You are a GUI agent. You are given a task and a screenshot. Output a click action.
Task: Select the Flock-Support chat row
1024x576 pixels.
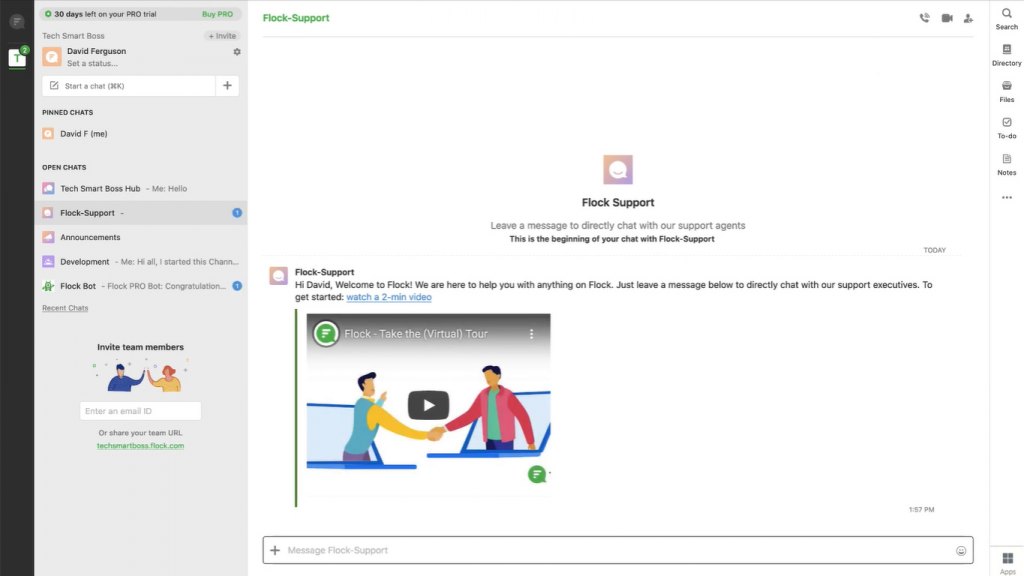pos(140,213)
